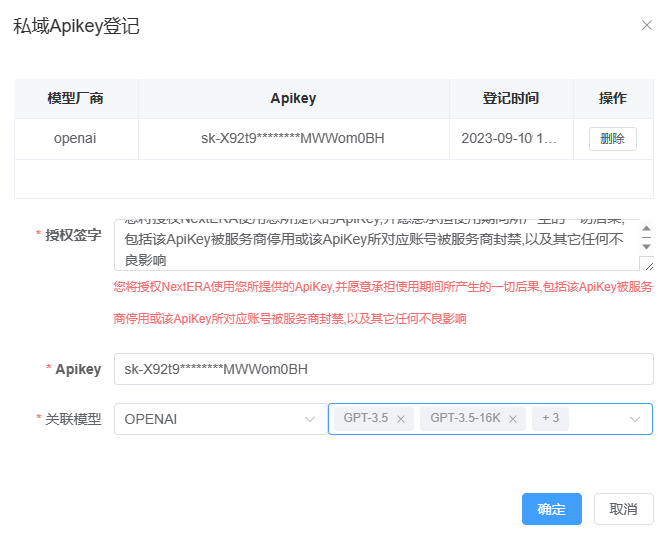Click the textarea resize handle corner
Viewport: 669px width, 538px height.
coord(647,265)
